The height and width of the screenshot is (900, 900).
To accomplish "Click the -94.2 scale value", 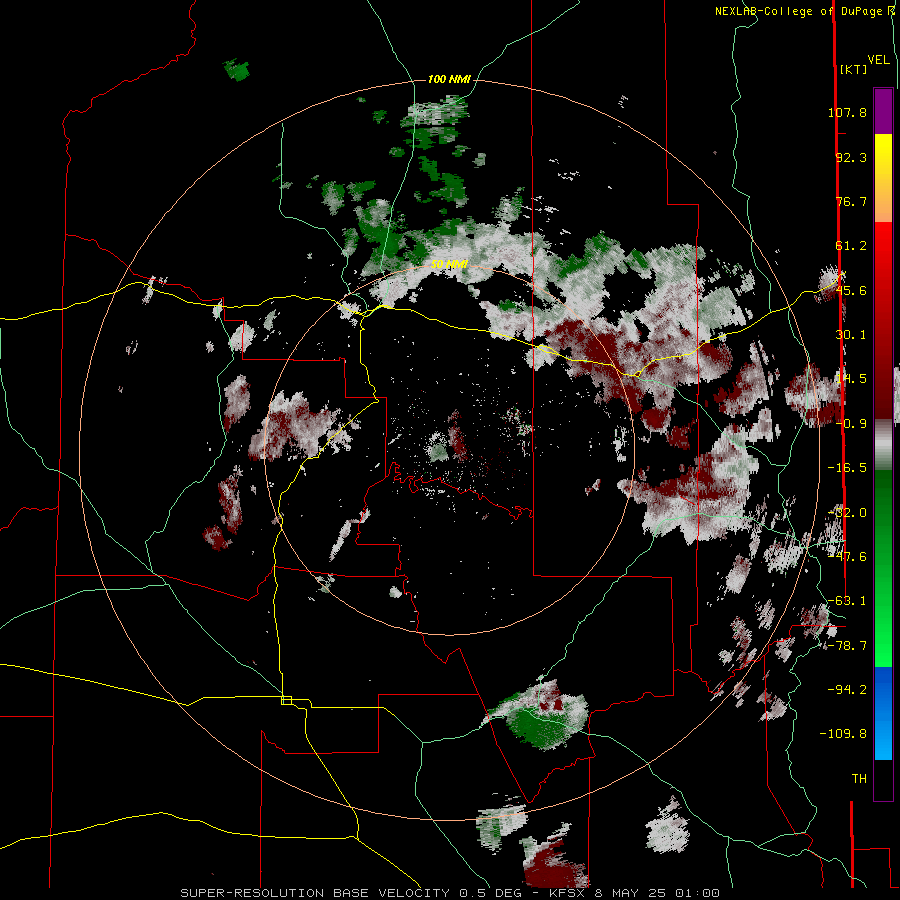I will 847,690.
